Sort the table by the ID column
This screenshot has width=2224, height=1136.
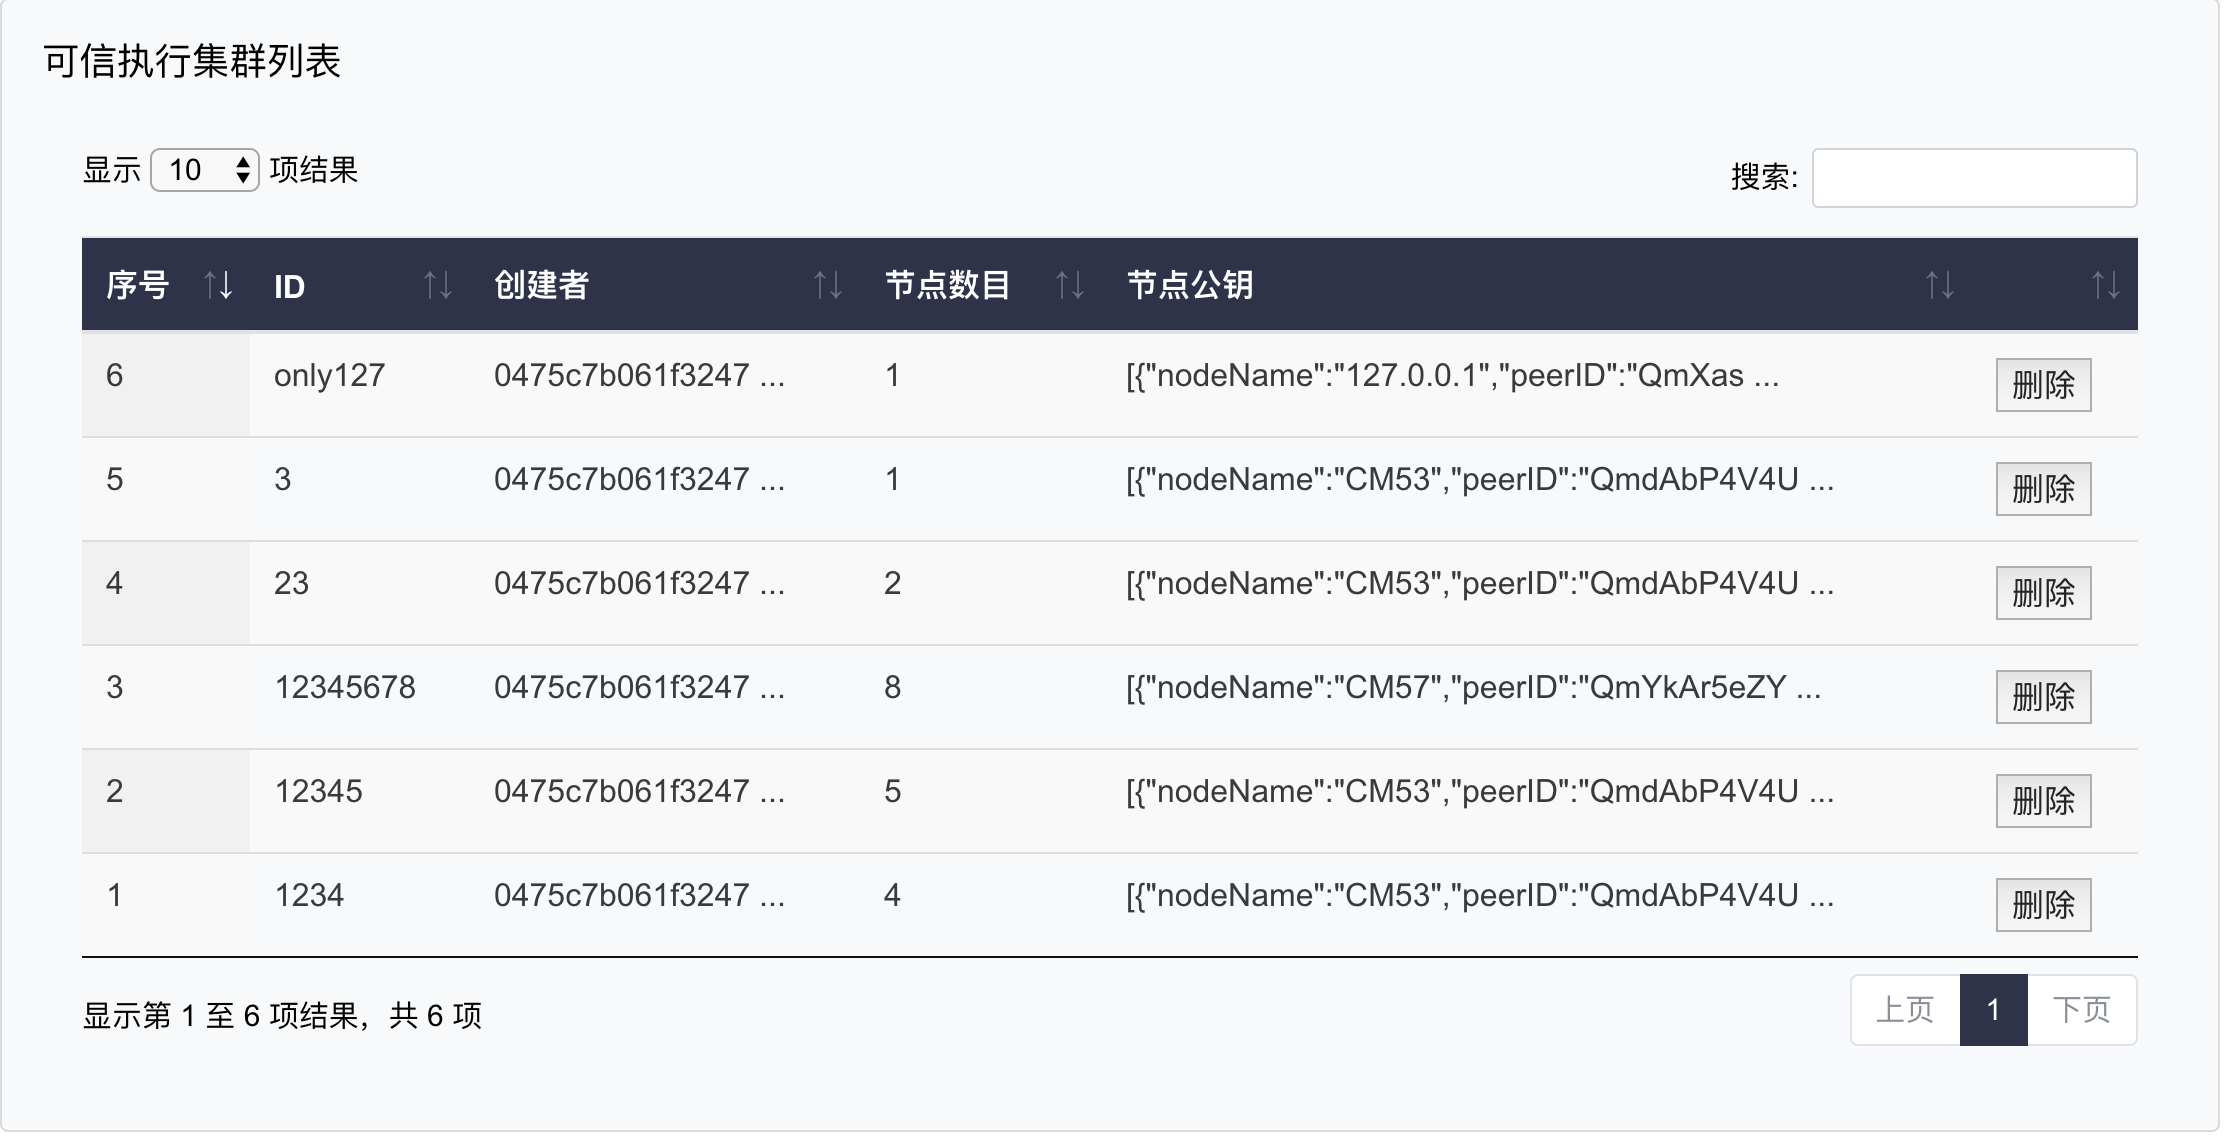click(x=437, y=286)
